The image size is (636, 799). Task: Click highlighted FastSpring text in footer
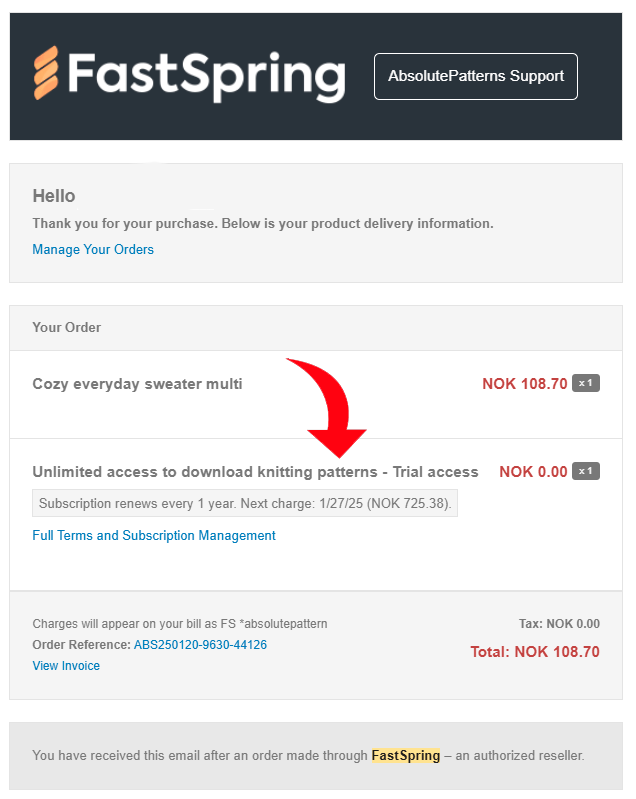coord(406,755)
